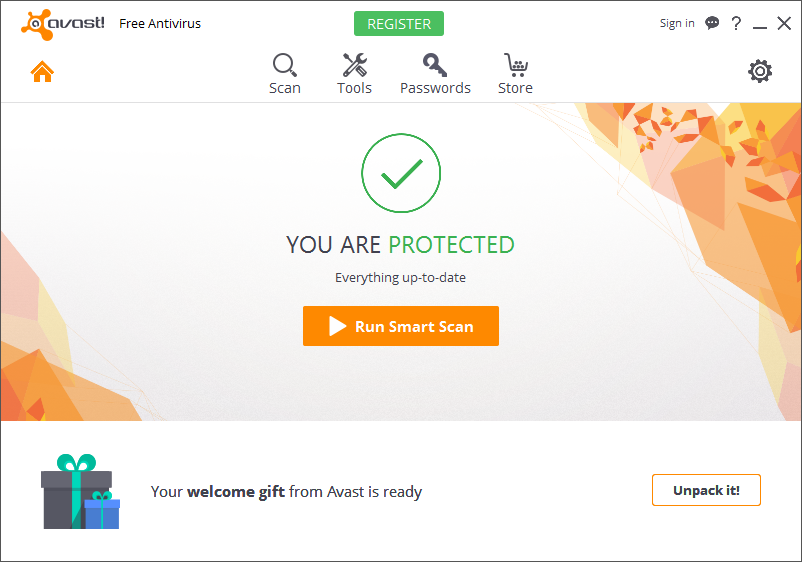Click the Everything up-to-date message

click(x=400, y=277)
